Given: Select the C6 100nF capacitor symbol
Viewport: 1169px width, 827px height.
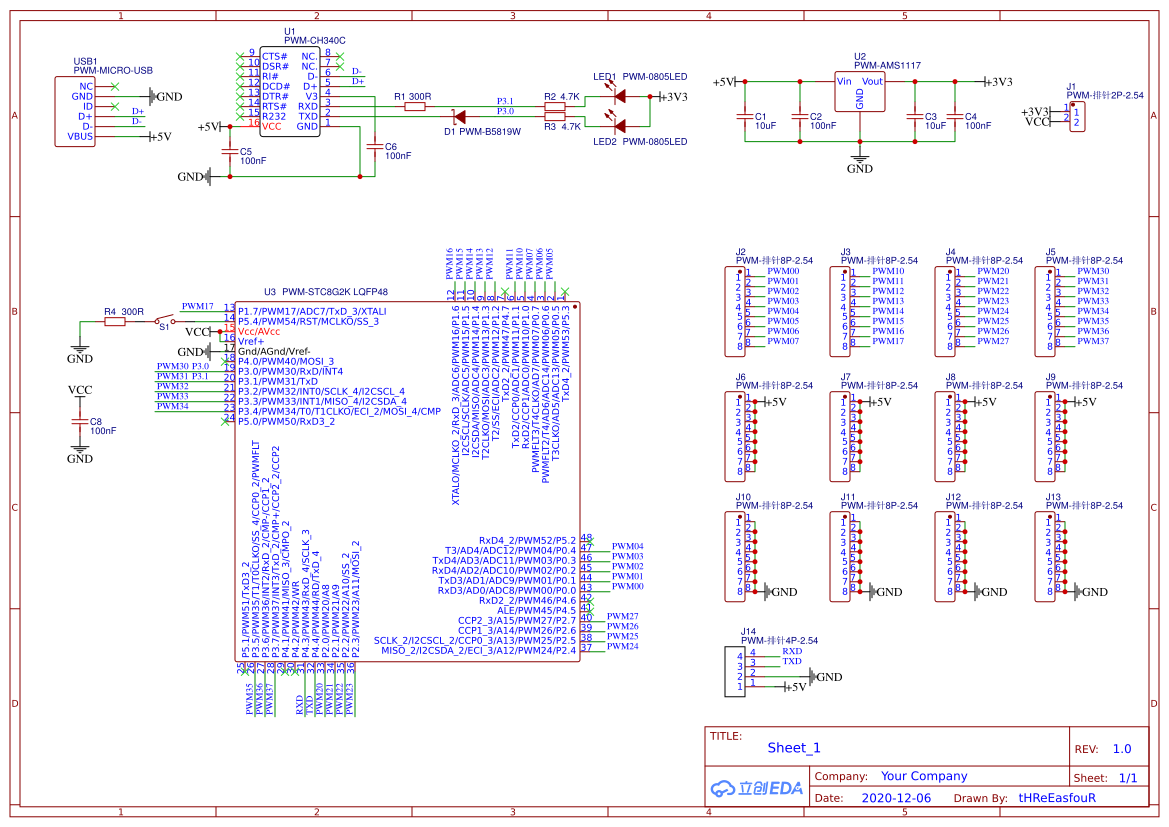Looking at the screenshot, I should click(374, 147).
